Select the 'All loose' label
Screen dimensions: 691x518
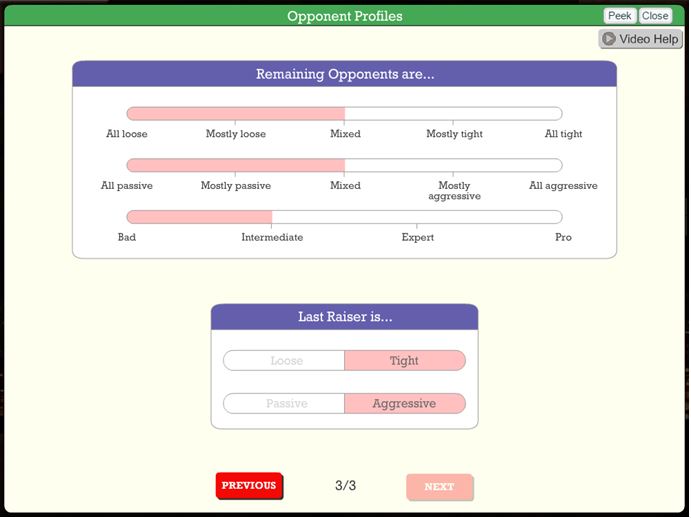[x=126, y=134]
